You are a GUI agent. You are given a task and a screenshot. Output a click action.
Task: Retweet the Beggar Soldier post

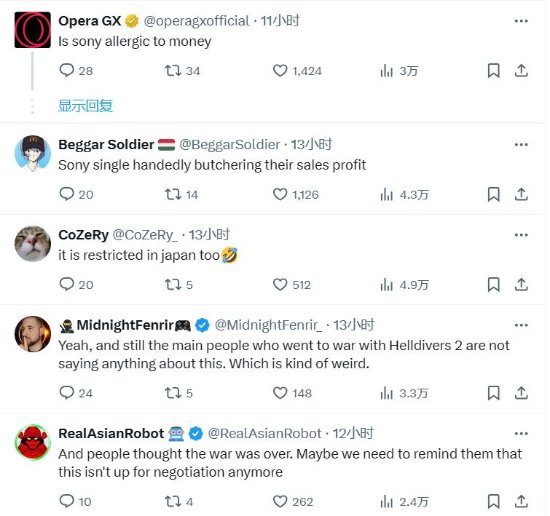click(173, 194)
